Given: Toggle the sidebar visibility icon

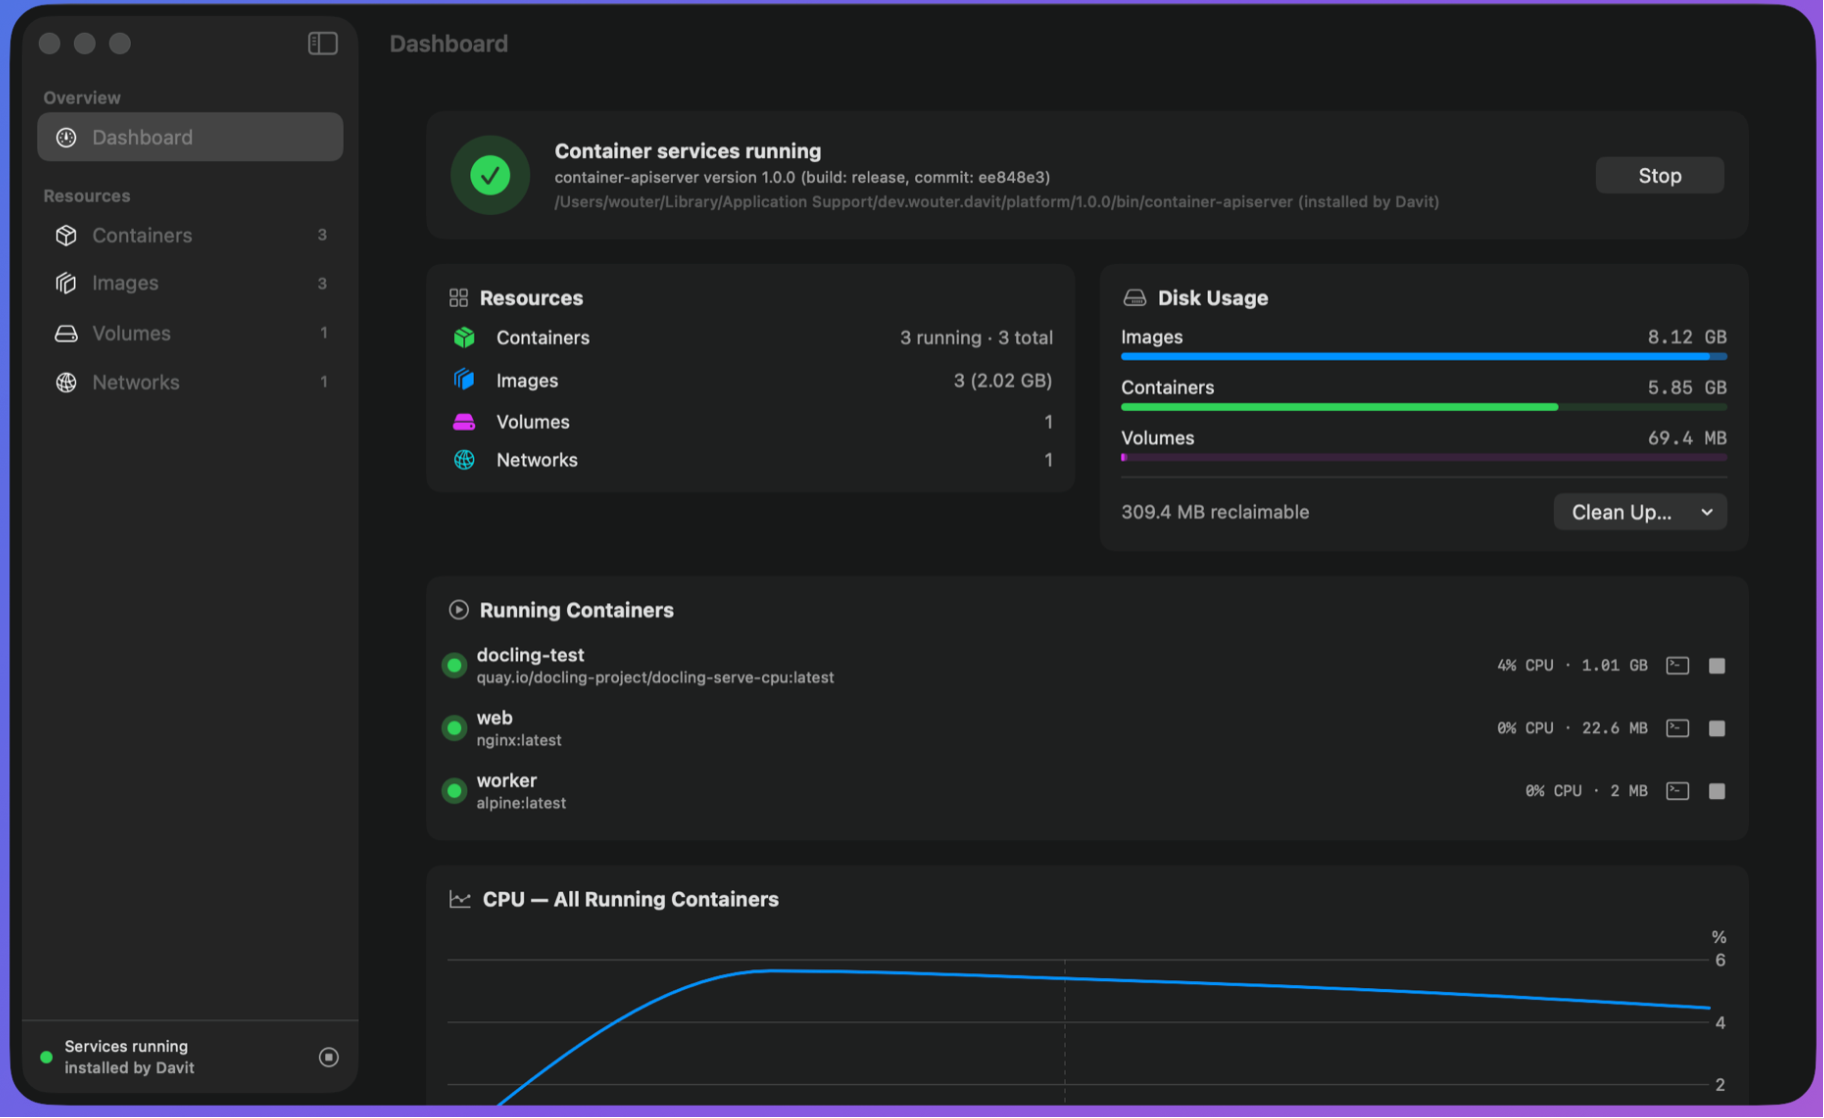Looking at the screenshot, I should click(322, 43).
